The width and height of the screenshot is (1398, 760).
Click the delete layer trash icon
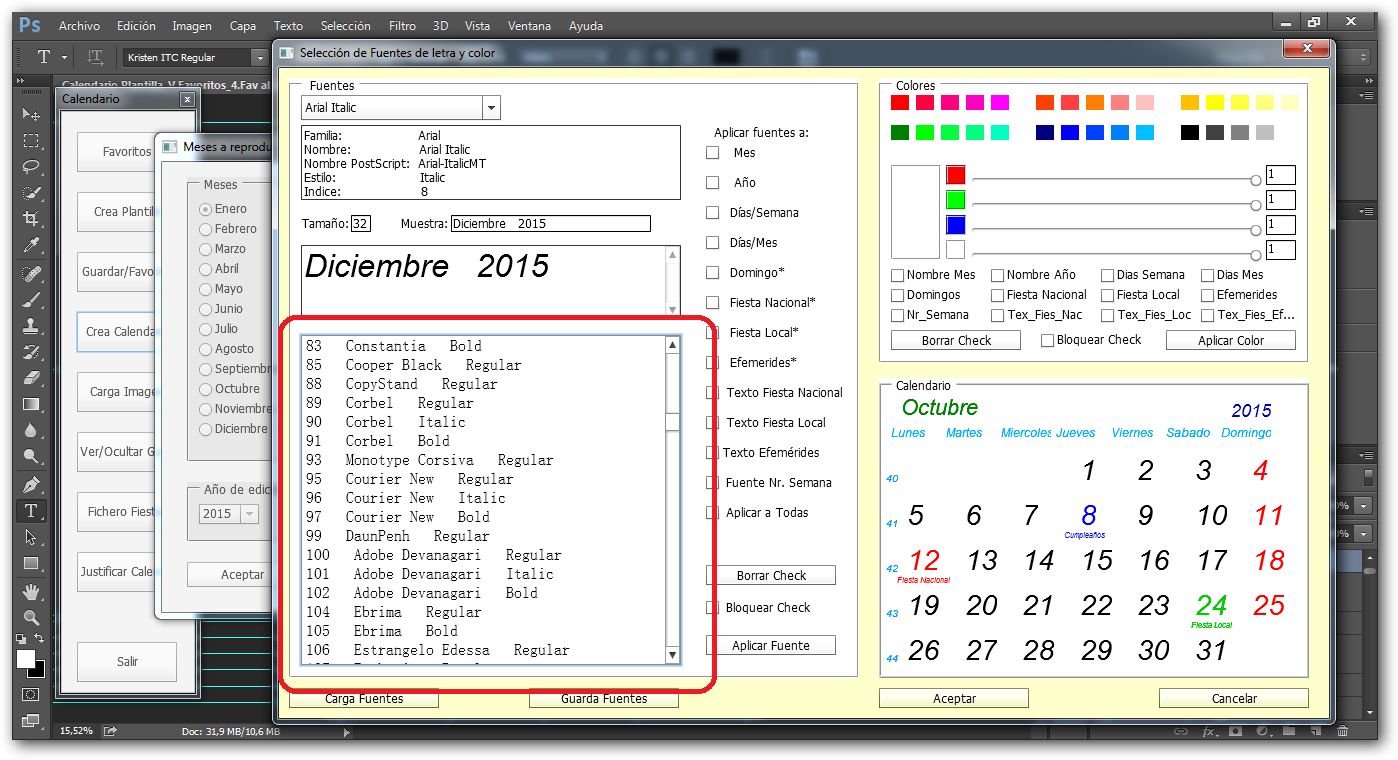[1342, 732]
